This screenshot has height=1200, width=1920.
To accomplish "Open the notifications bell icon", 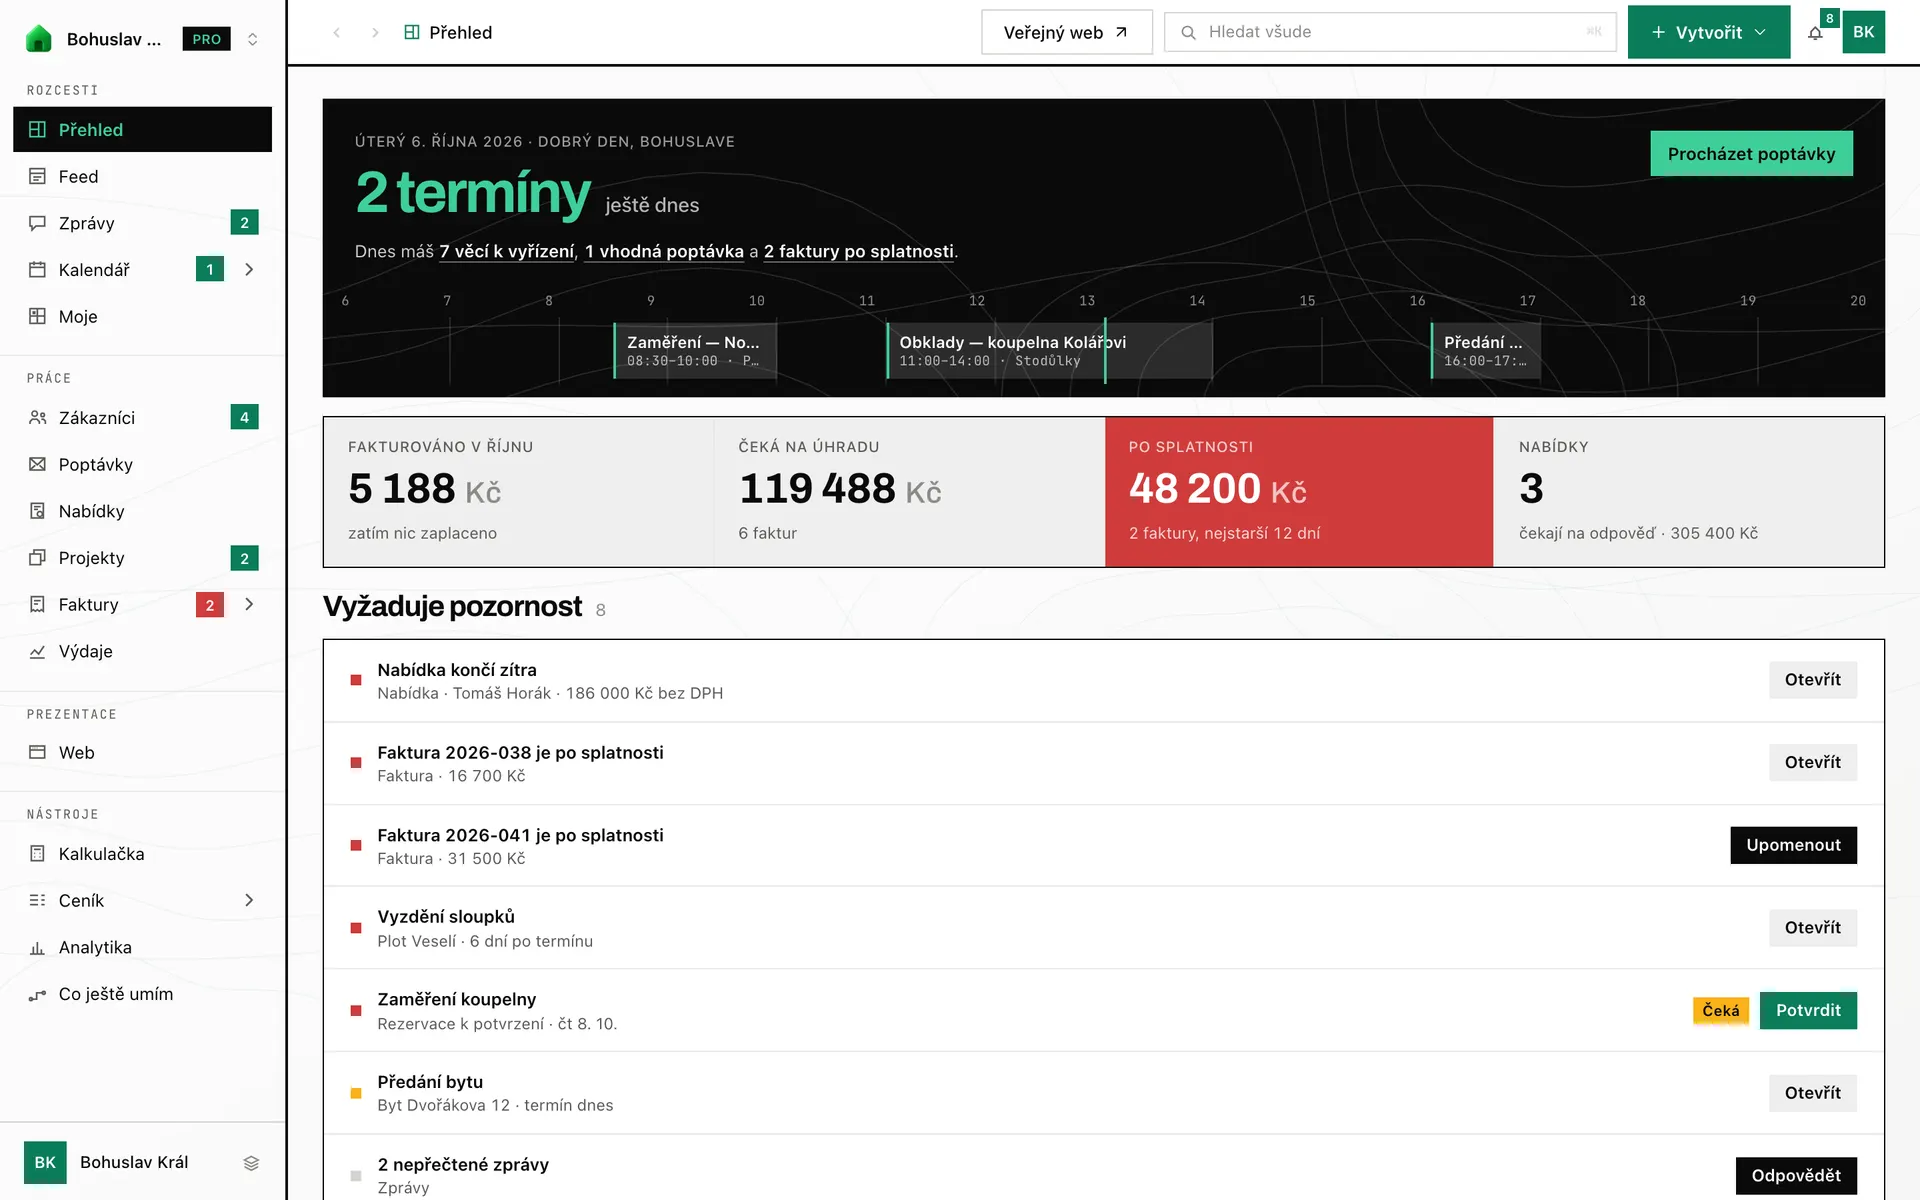I will [1815, 32].
